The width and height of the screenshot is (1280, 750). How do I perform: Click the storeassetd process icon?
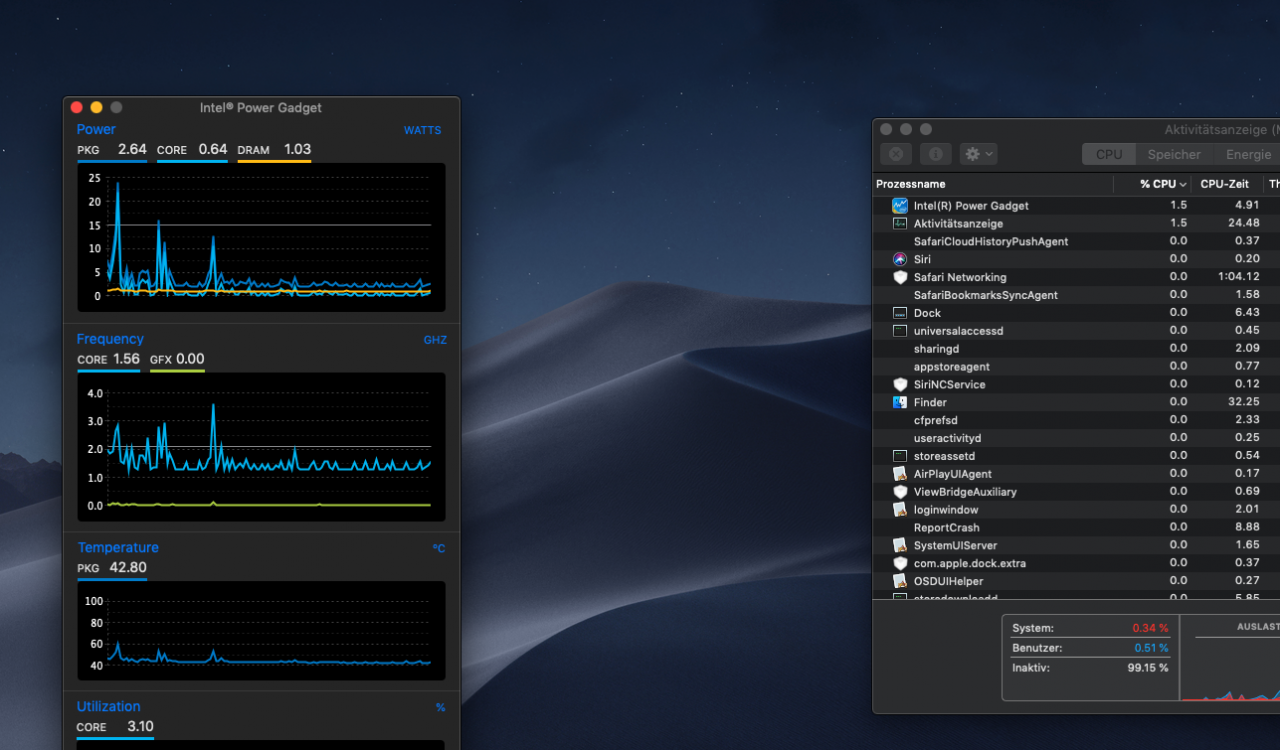900,456
